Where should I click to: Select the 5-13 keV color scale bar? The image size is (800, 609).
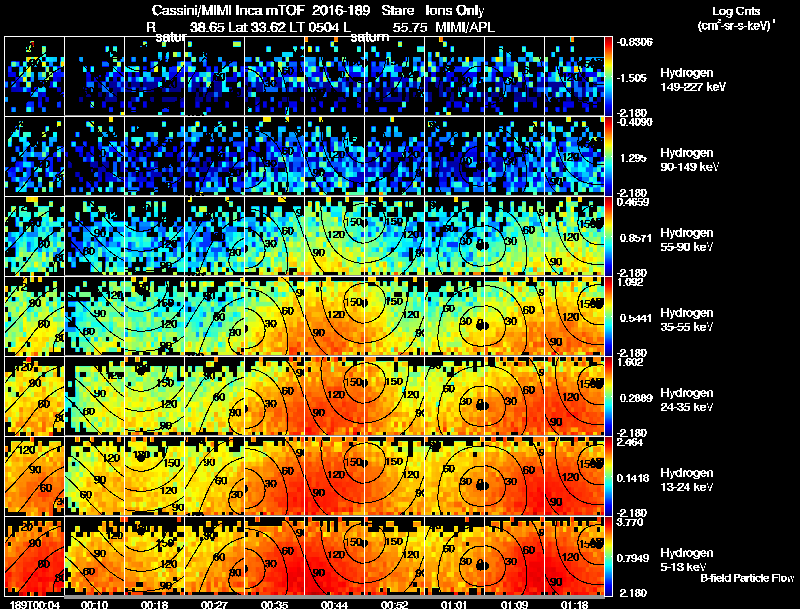point(608,556)
